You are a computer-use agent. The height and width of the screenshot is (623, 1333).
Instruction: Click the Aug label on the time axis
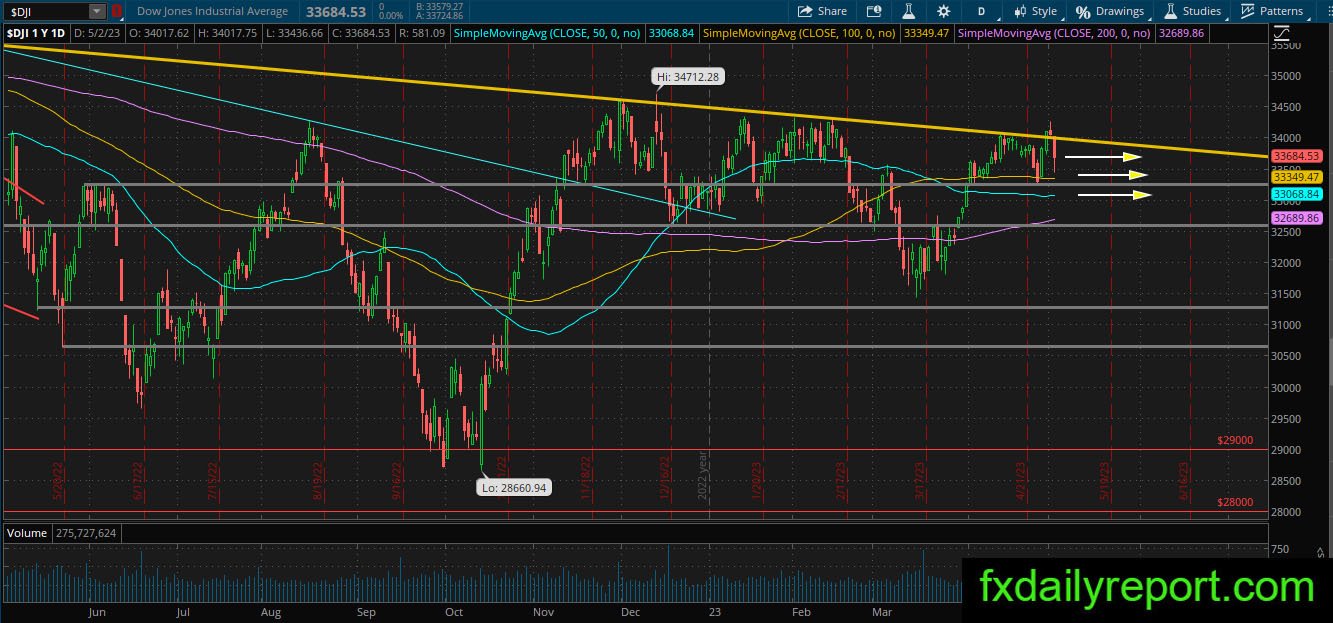click(x=270, y=611)
